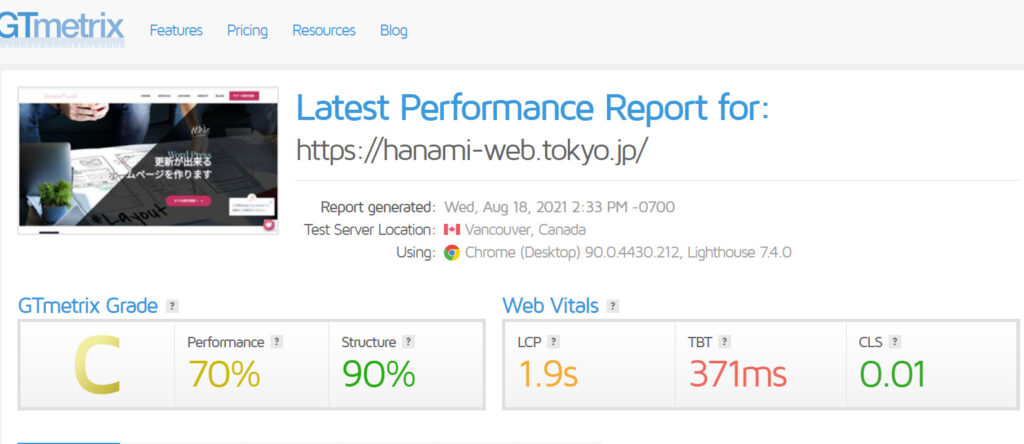Click the GTmetrix logo
The height and width of the screenshot is (444, 1024).
61,29
